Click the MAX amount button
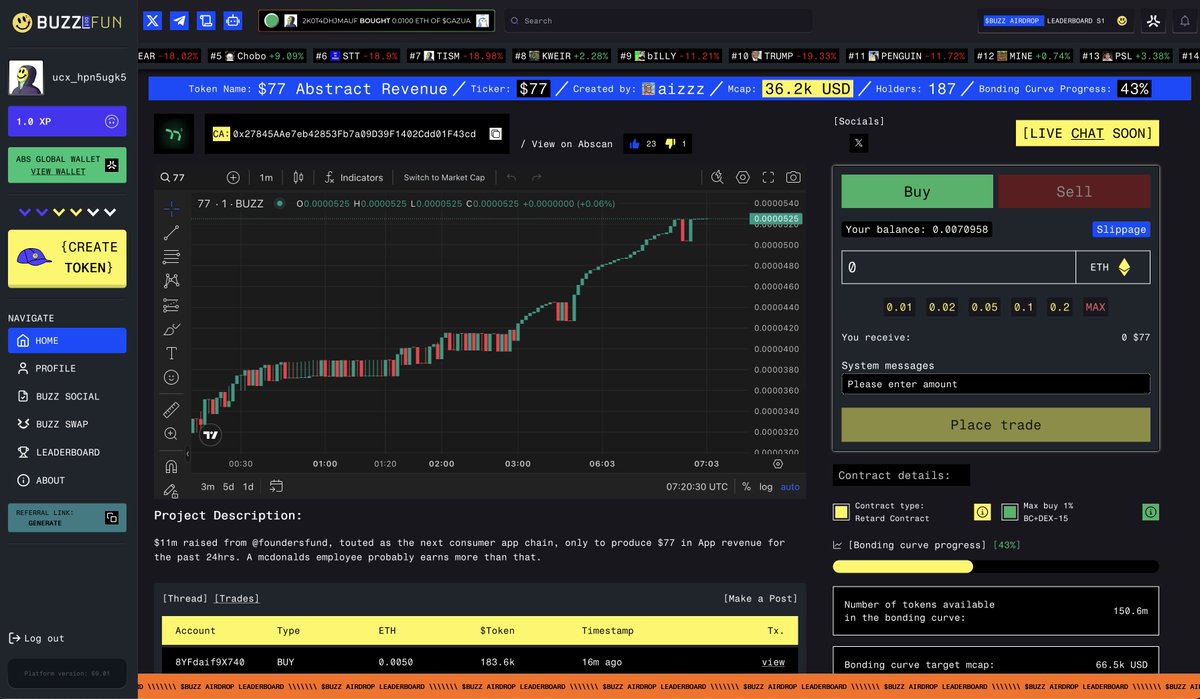1200x699 pixels. pos(1095,307)
